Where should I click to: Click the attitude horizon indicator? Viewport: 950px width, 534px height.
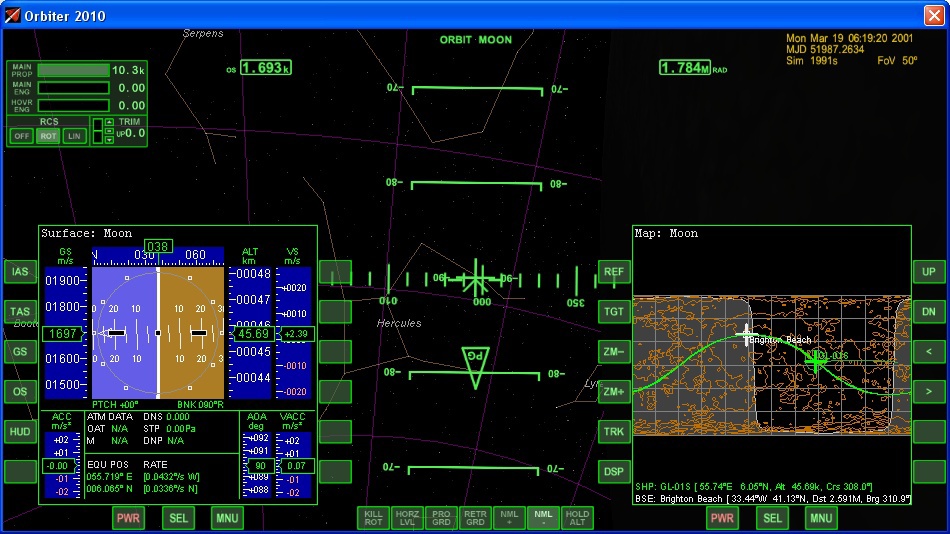tap(158, 333)
